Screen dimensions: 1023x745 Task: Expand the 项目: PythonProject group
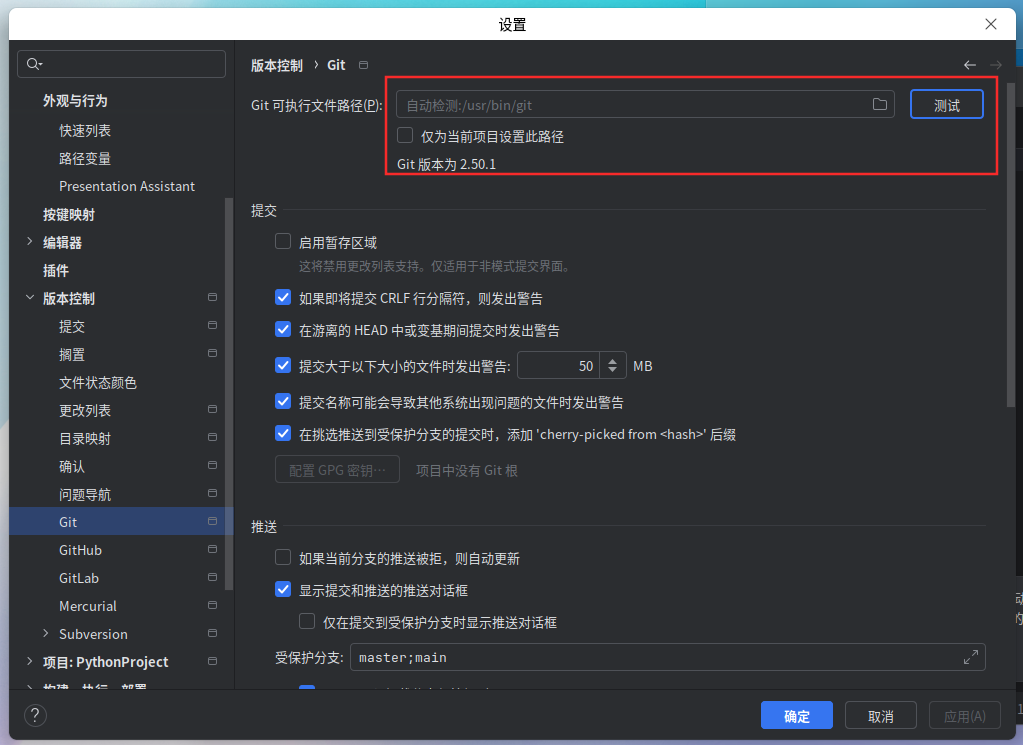[x=29, y=661]
